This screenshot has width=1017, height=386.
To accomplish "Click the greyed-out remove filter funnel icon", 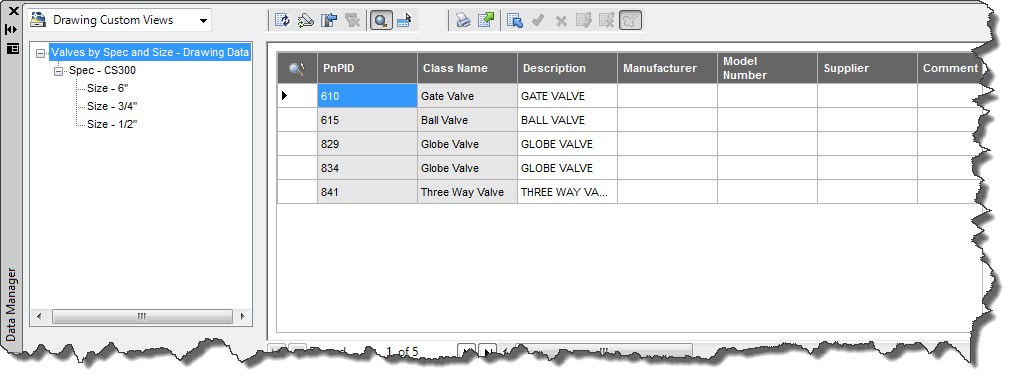I will tap(352, 21).
